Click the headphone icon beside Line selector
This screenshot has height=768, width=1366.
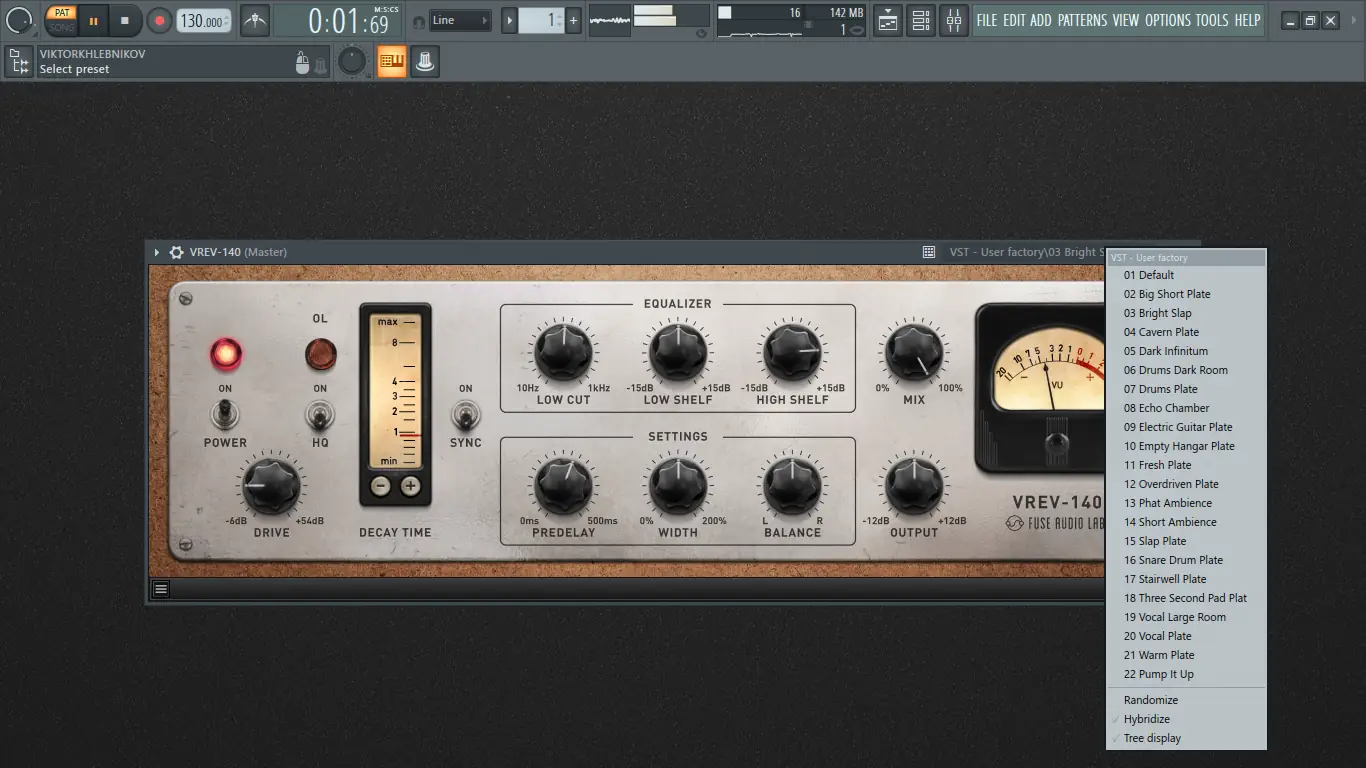[x=419, y=21]
